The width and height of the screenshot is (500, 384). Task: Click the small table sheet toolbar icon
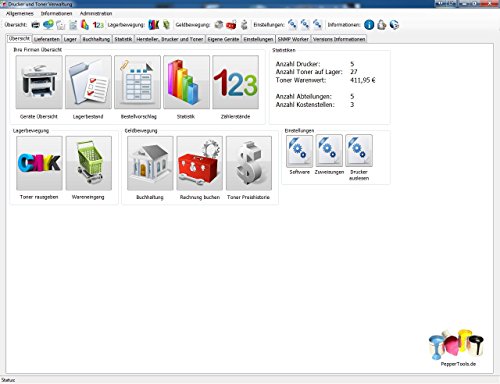(73, 25)
